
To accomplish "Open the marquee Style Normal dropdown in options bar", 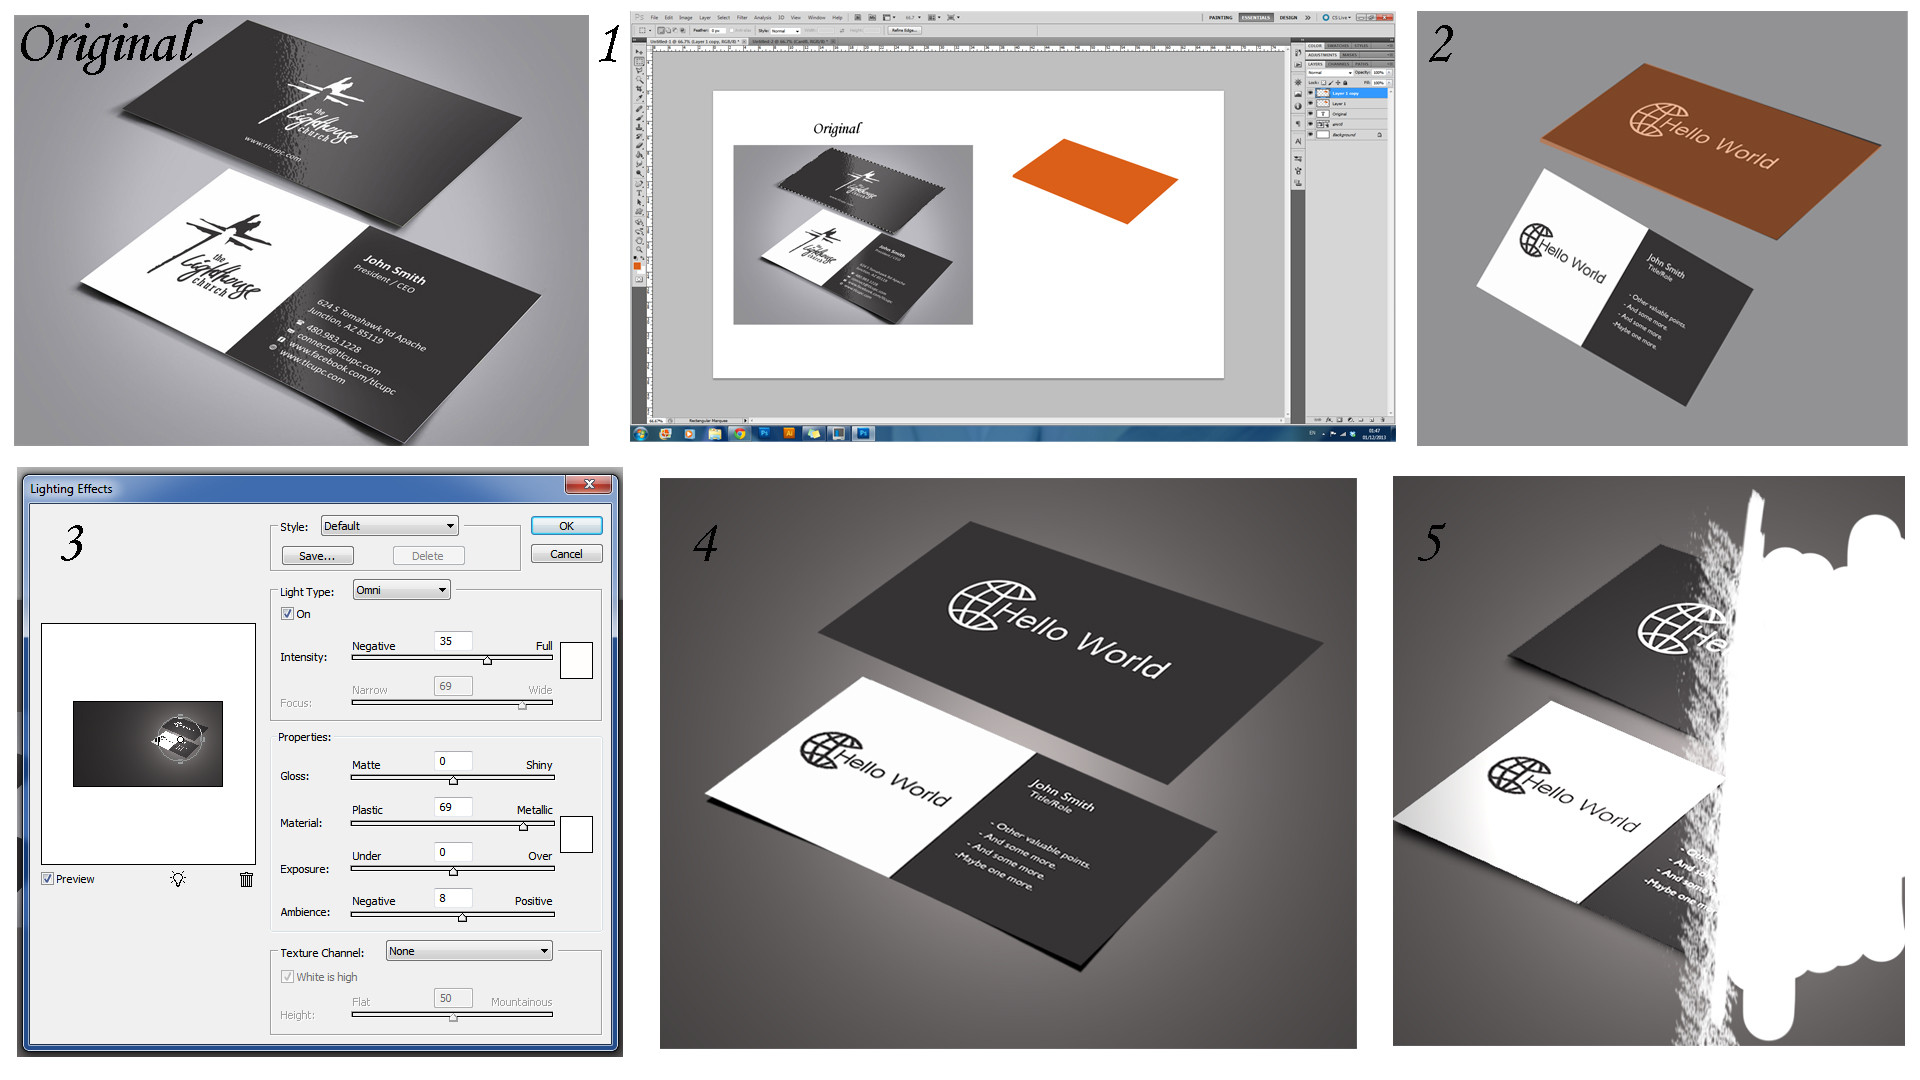I will [x=785, y=31].
